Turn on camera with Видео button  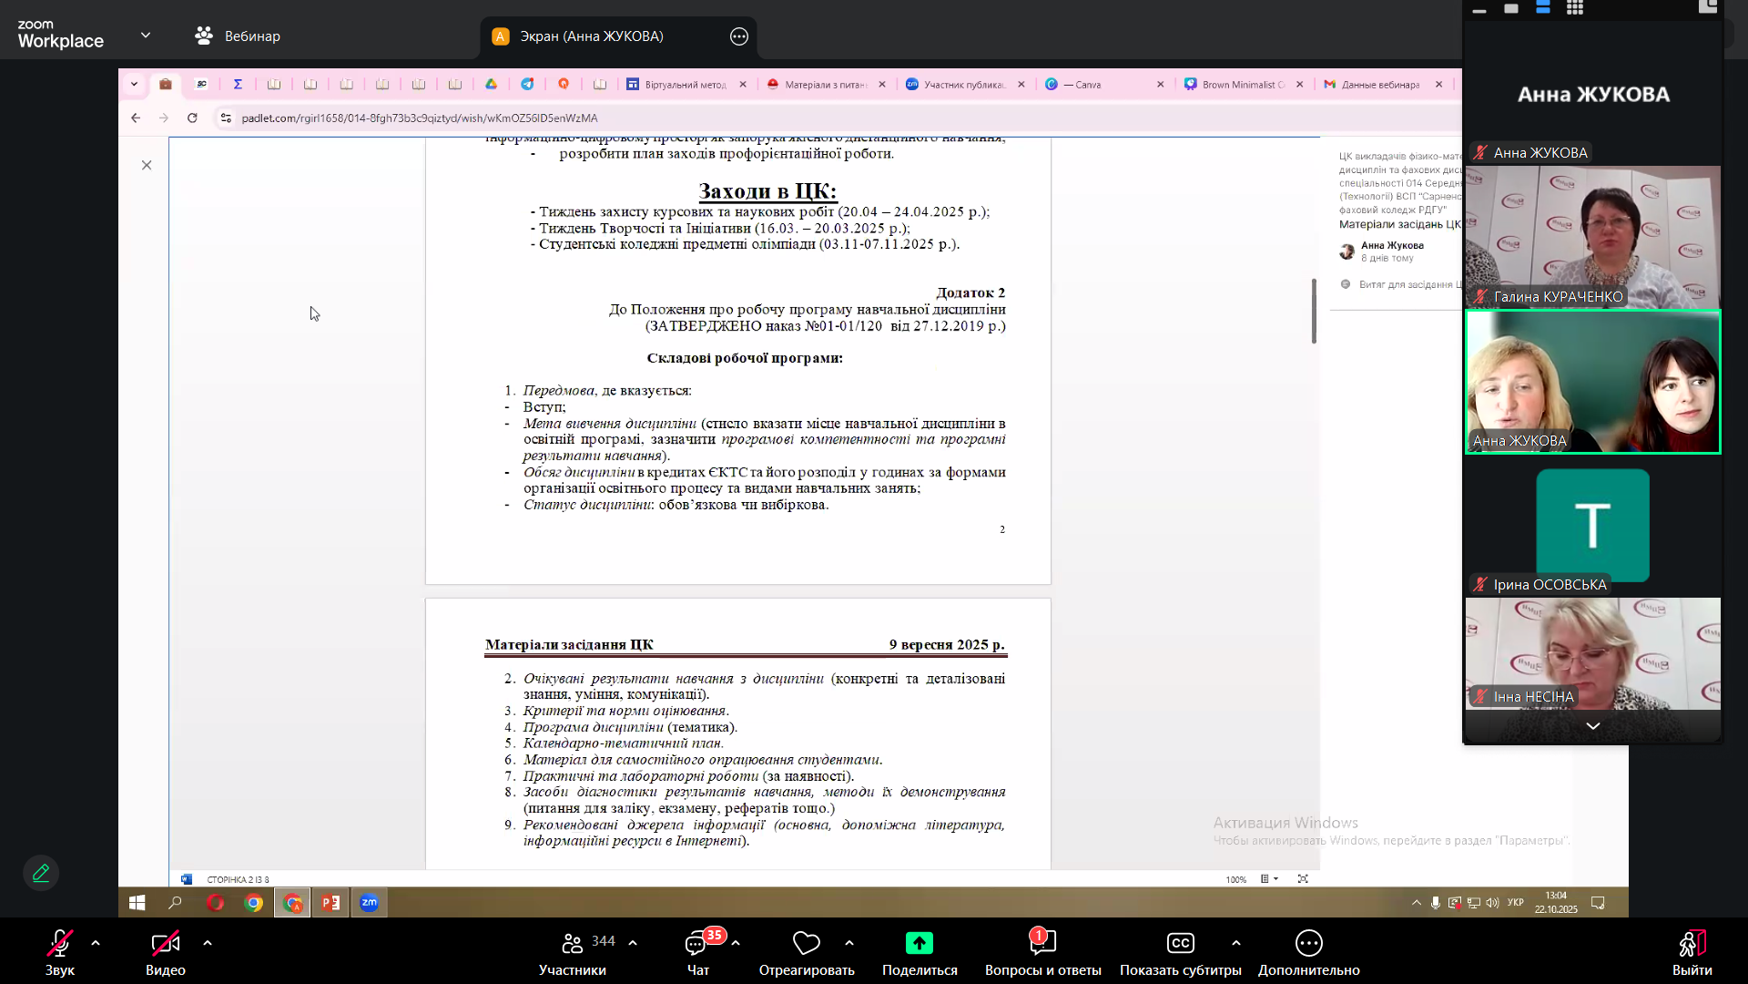[165, 952]
